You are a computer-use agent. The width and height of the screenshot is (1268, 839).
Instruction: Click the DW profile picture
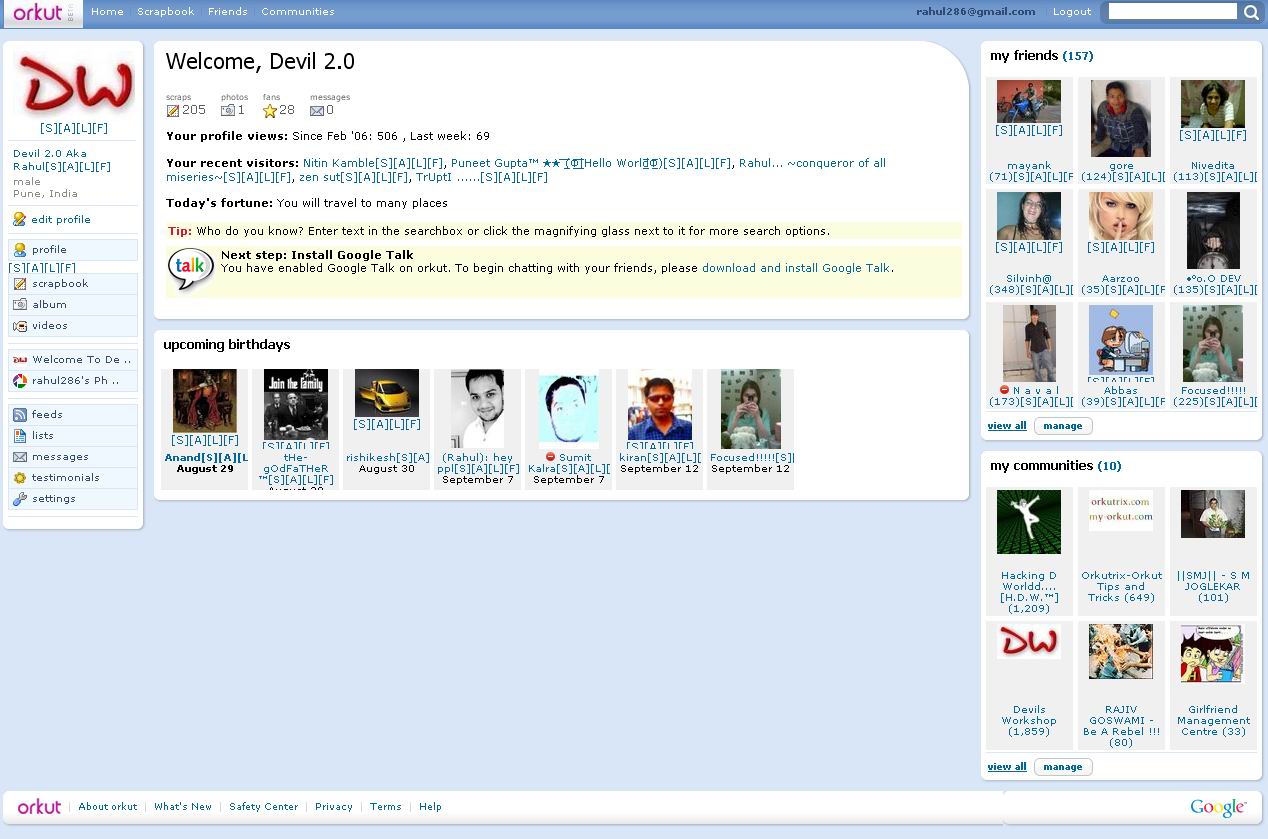(x=75, y=86)
